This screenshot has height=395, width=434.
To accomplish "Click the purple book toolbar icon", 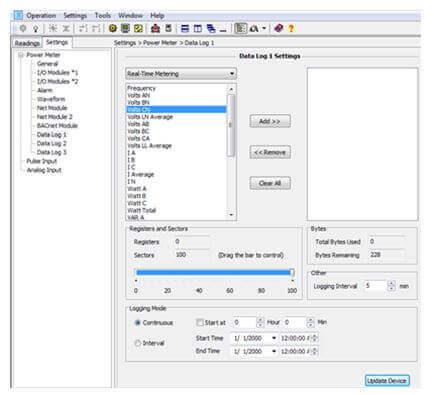I will 279,29.
